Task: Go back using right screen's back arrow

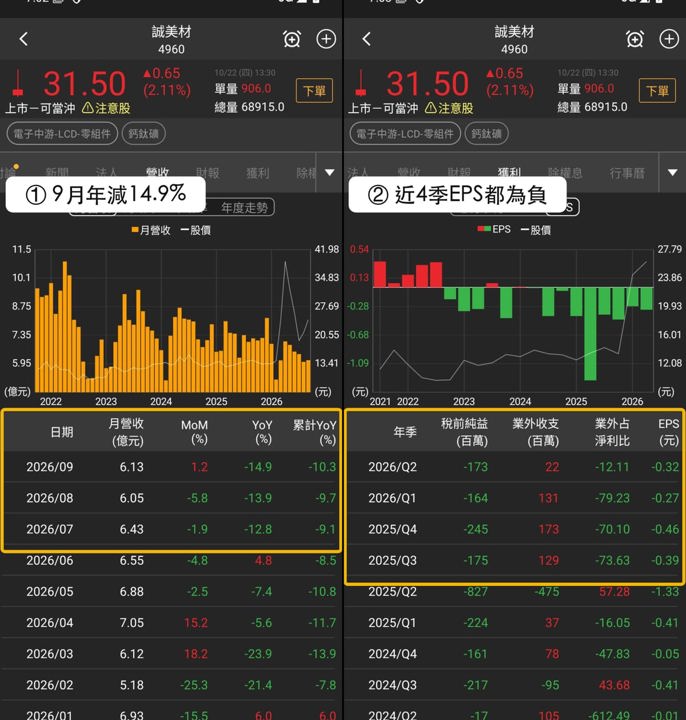Action: [366, 39]
